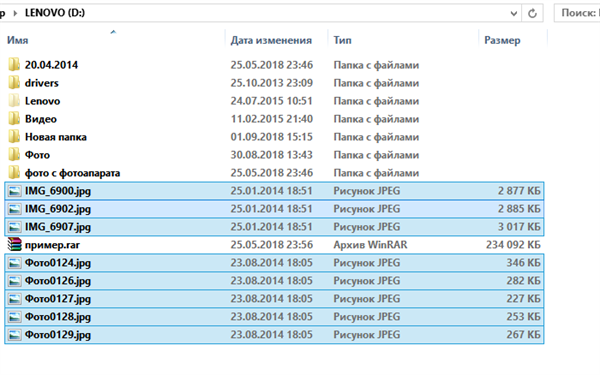
Task: Select file name Фото0128.jpg
Action: click(x=58, y=317)
